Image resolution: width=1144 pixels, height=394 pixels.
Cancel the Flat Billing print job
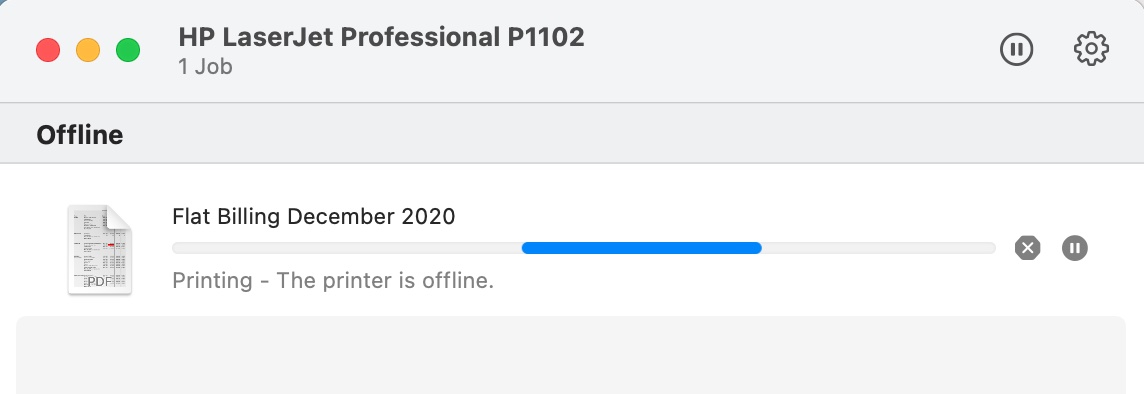point(1027,248)
